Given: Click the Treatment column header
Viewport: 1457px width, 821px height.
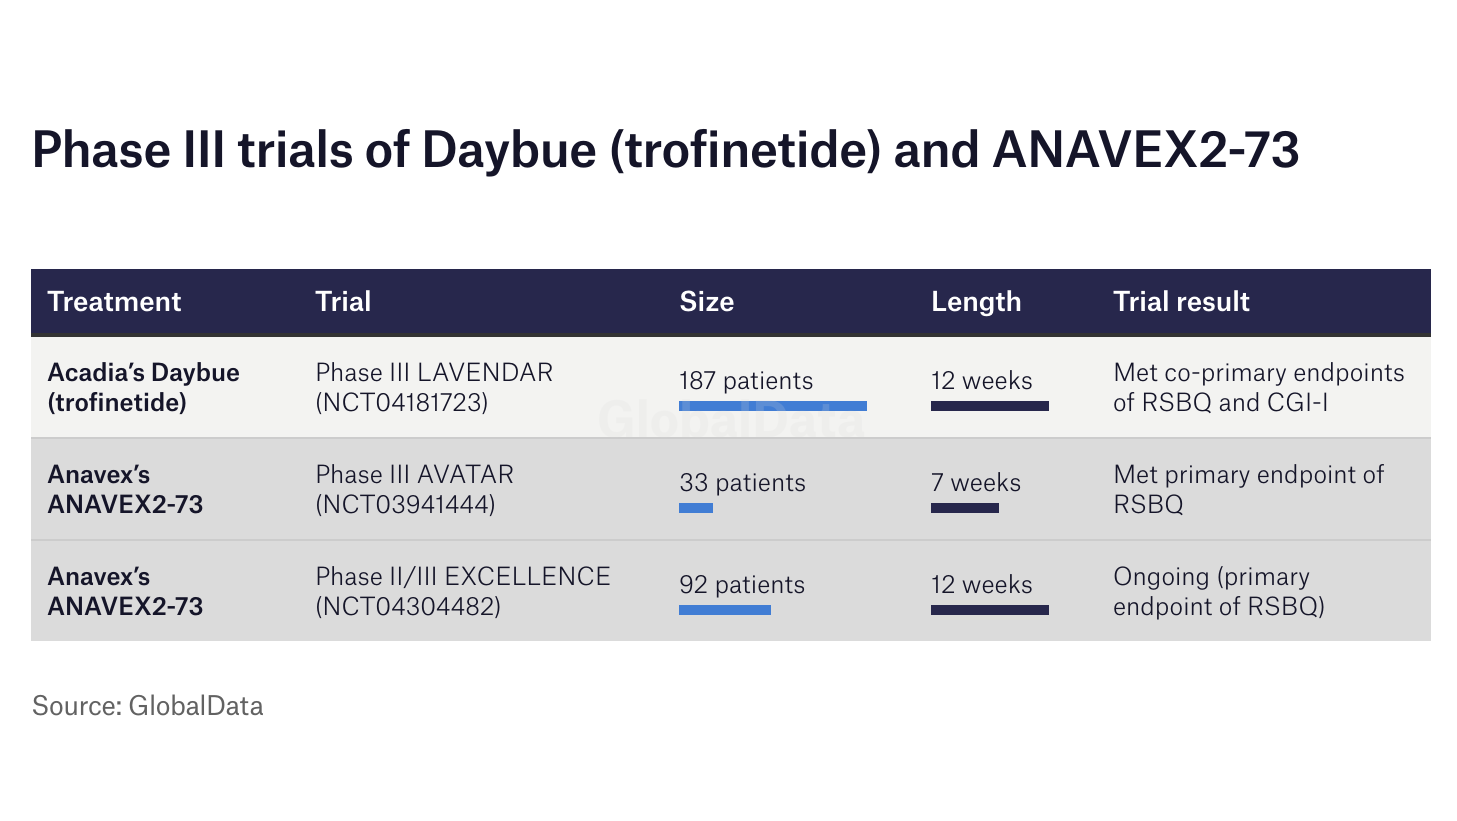Looking at the screenshot, I should (114, 302).
